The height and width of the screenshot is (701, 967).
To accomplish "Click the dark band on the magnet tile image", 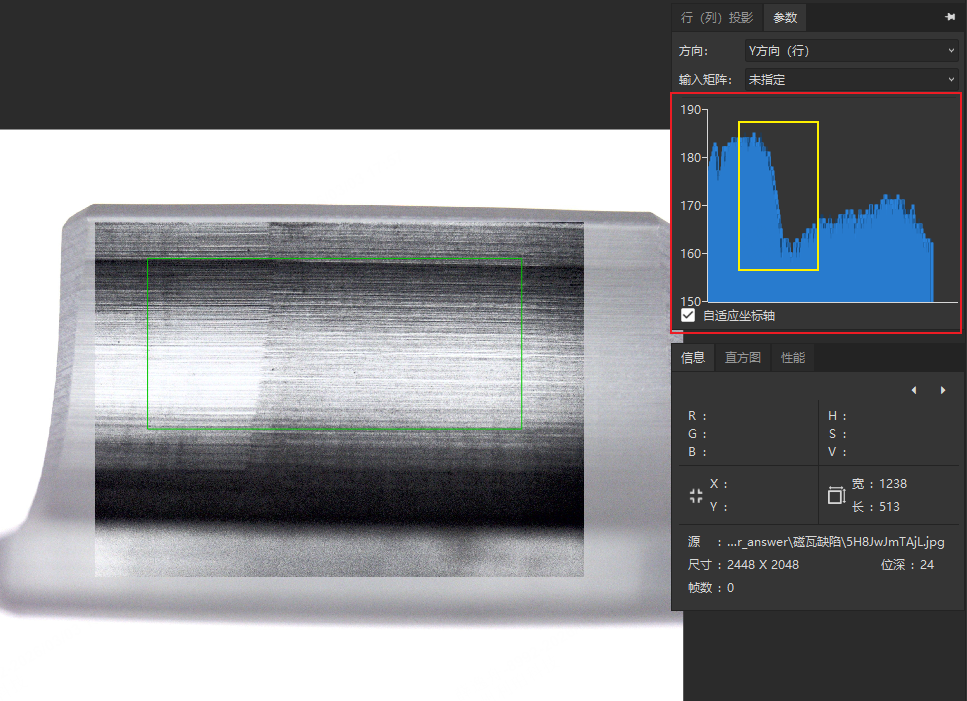I will (338, 495).
